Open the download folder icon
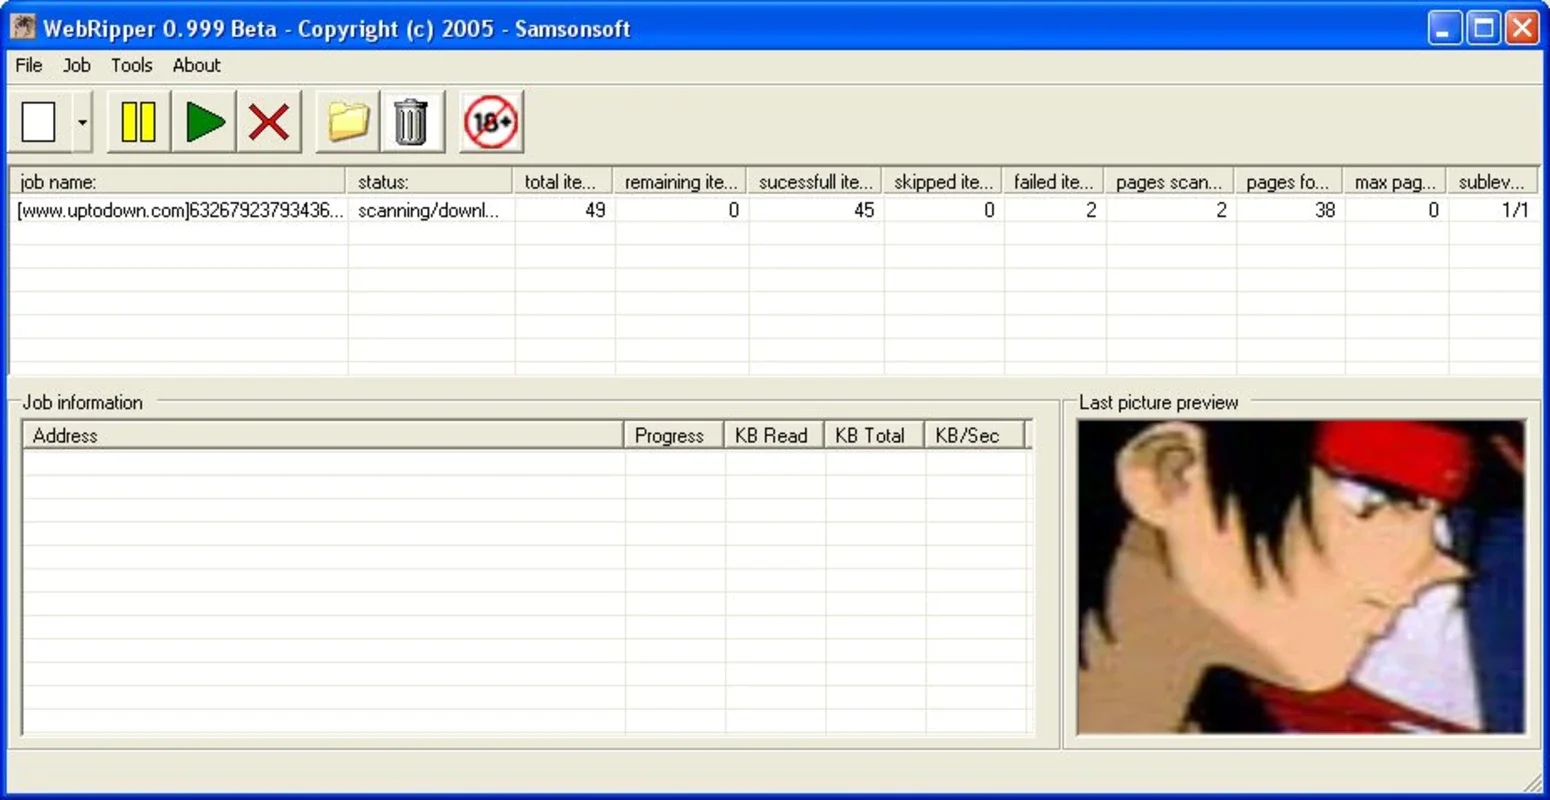Image resolution: width=1550 pixels, height=800 pixels. (347, 122)
